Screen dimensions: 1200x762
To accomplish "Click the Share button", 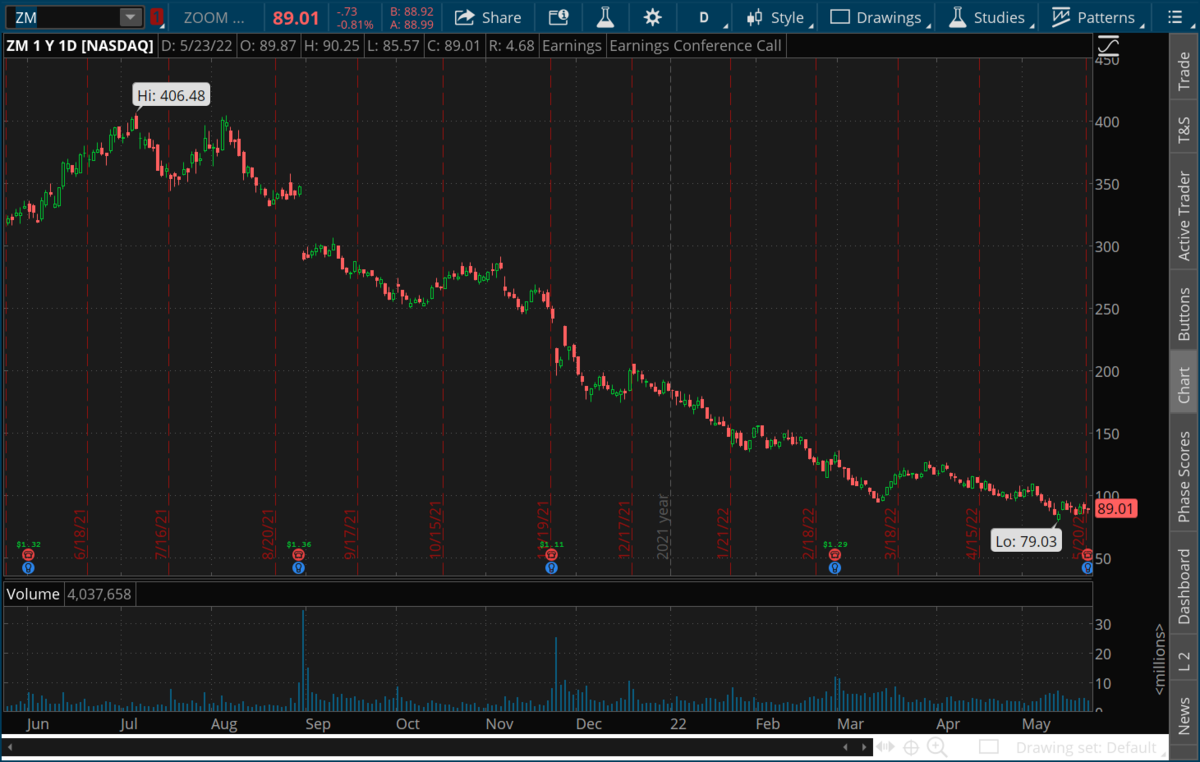I will tap(488, 17).
